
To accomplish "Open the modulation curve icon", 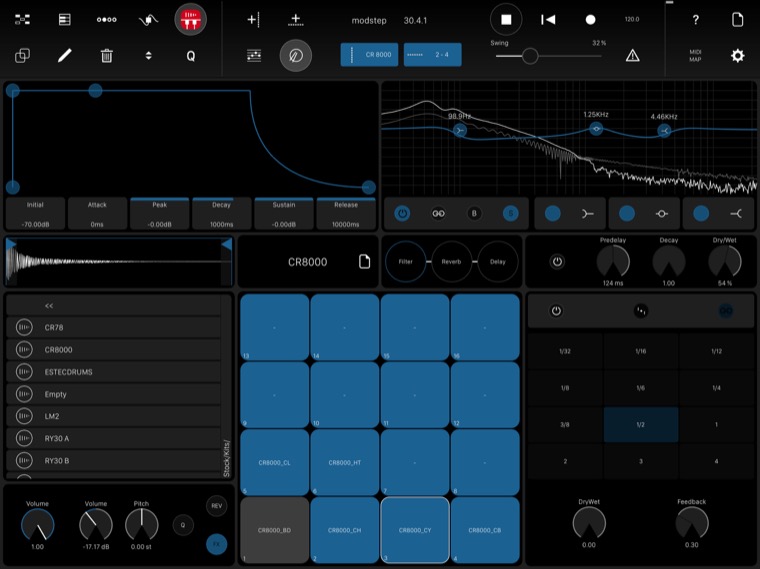I will [148, 20].
